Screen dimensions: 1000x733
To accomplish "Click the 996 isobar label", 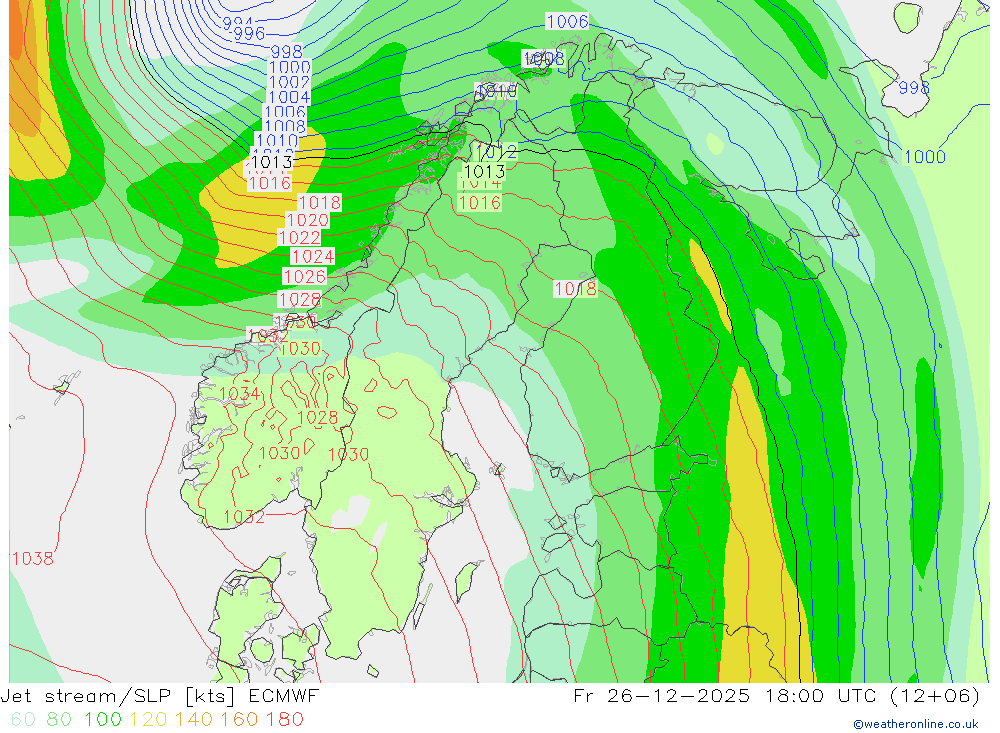I will pyautogui.click(x=249, y=33).
